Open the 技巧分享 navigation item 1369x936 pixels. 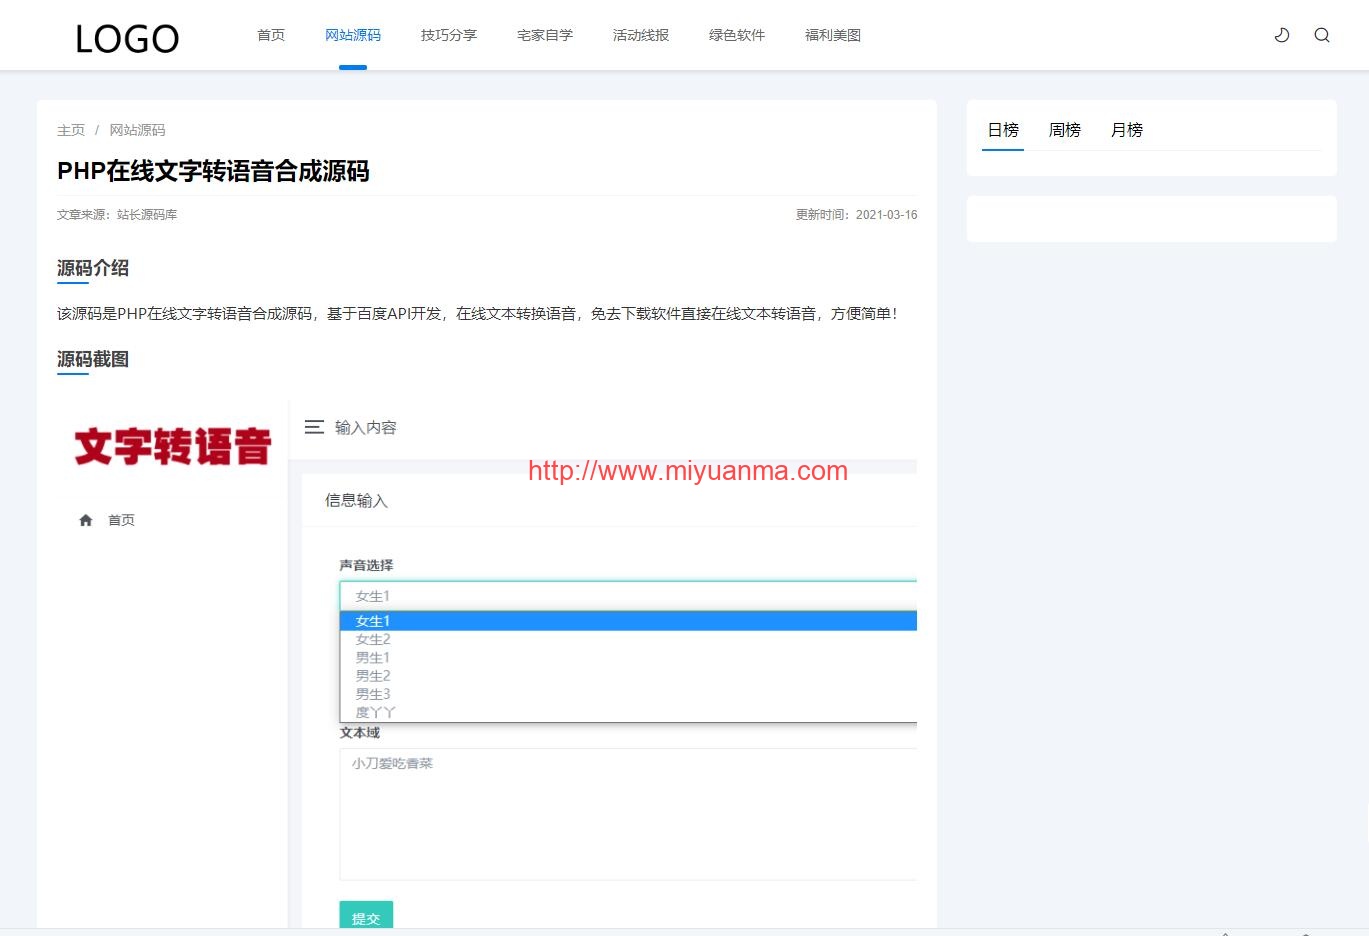449,35
